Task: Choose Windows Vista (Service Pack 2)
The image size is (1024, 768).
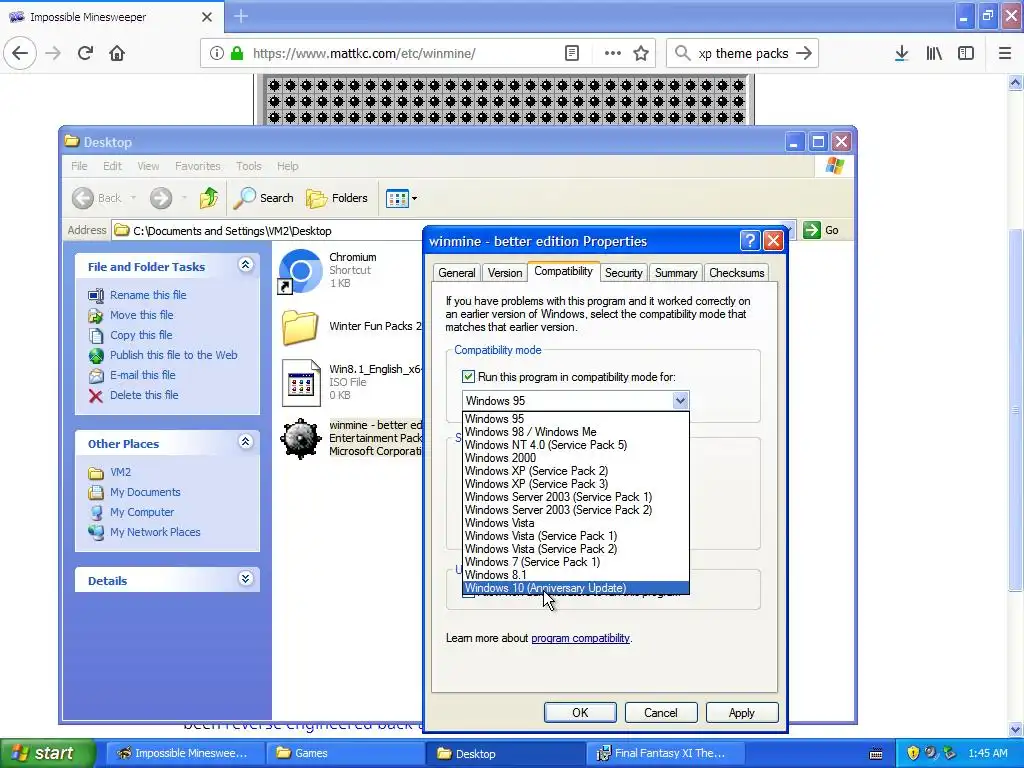Action: point(575,549)
